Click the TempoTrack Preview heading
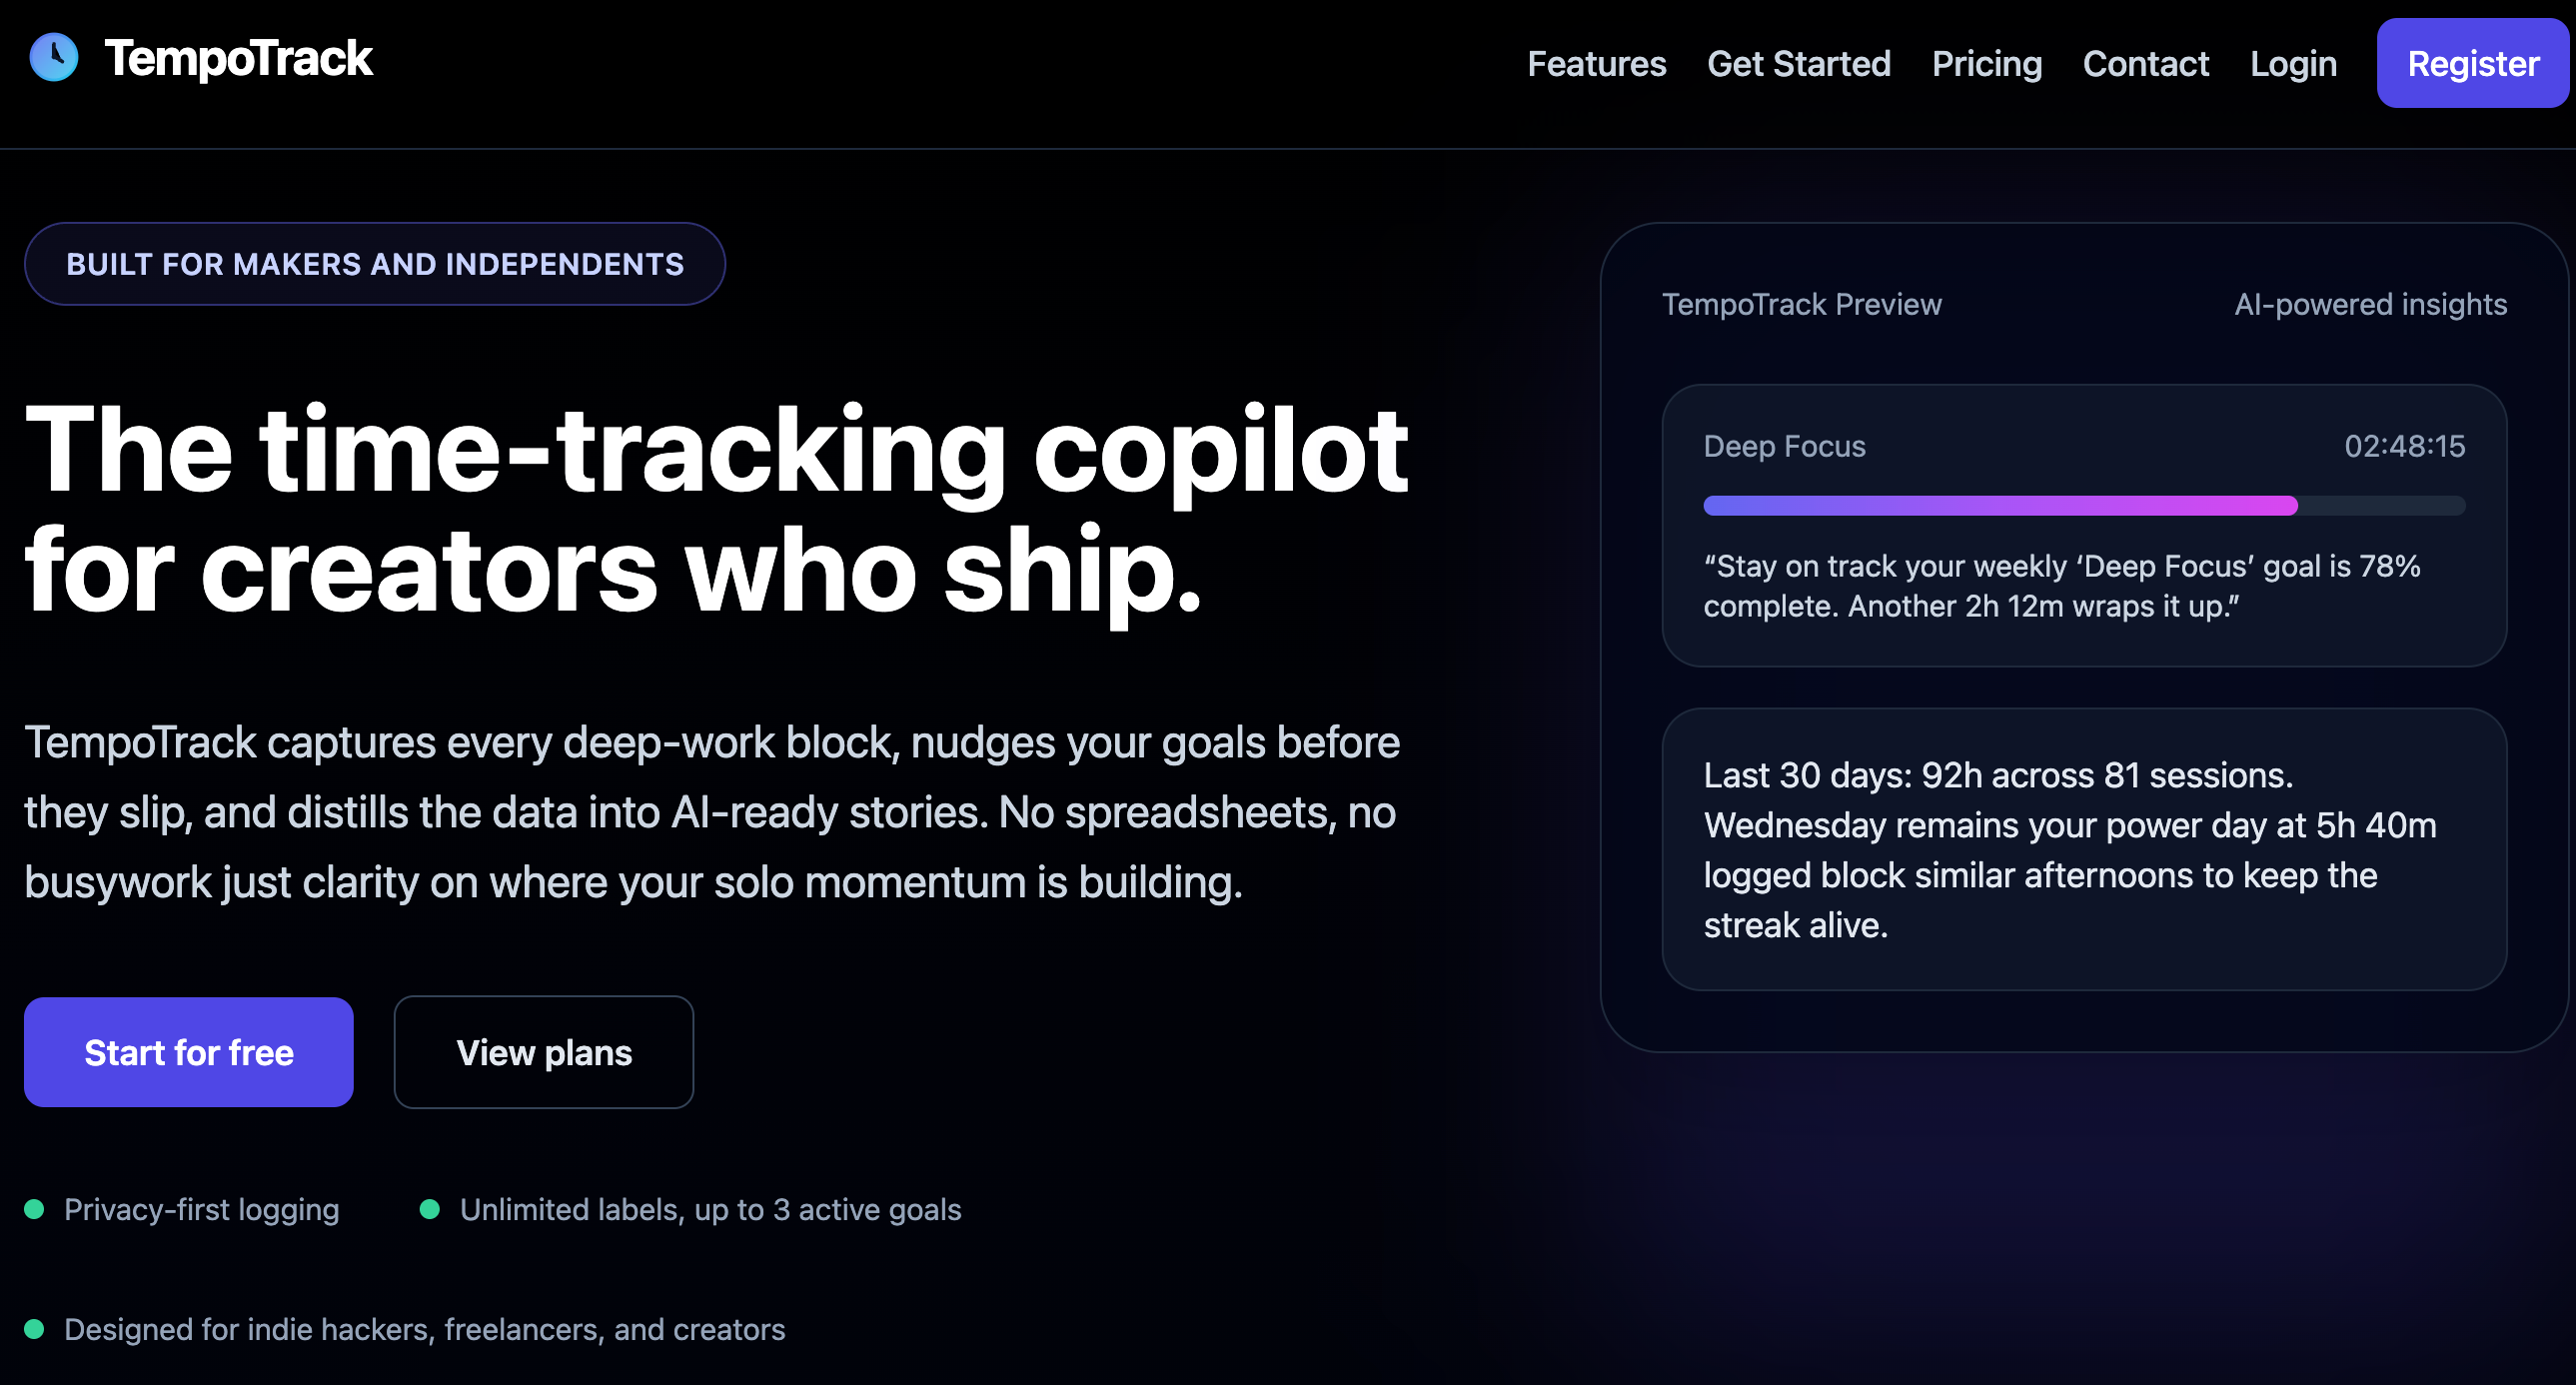Screen dimensions: 2576x1385 coord(1801,304)
